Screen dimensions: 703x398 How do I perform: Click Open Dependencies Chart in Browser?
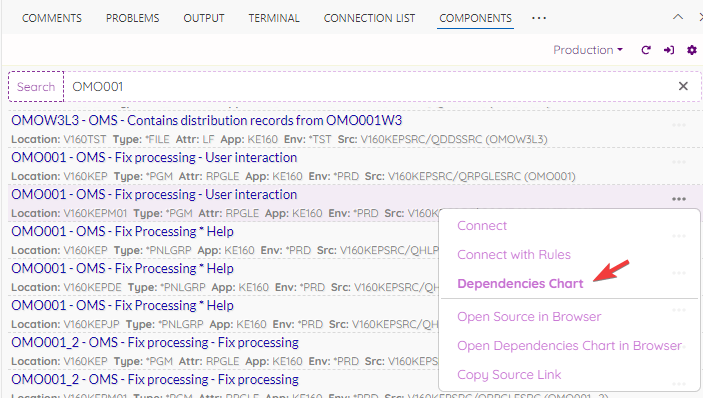click(569, 346)
